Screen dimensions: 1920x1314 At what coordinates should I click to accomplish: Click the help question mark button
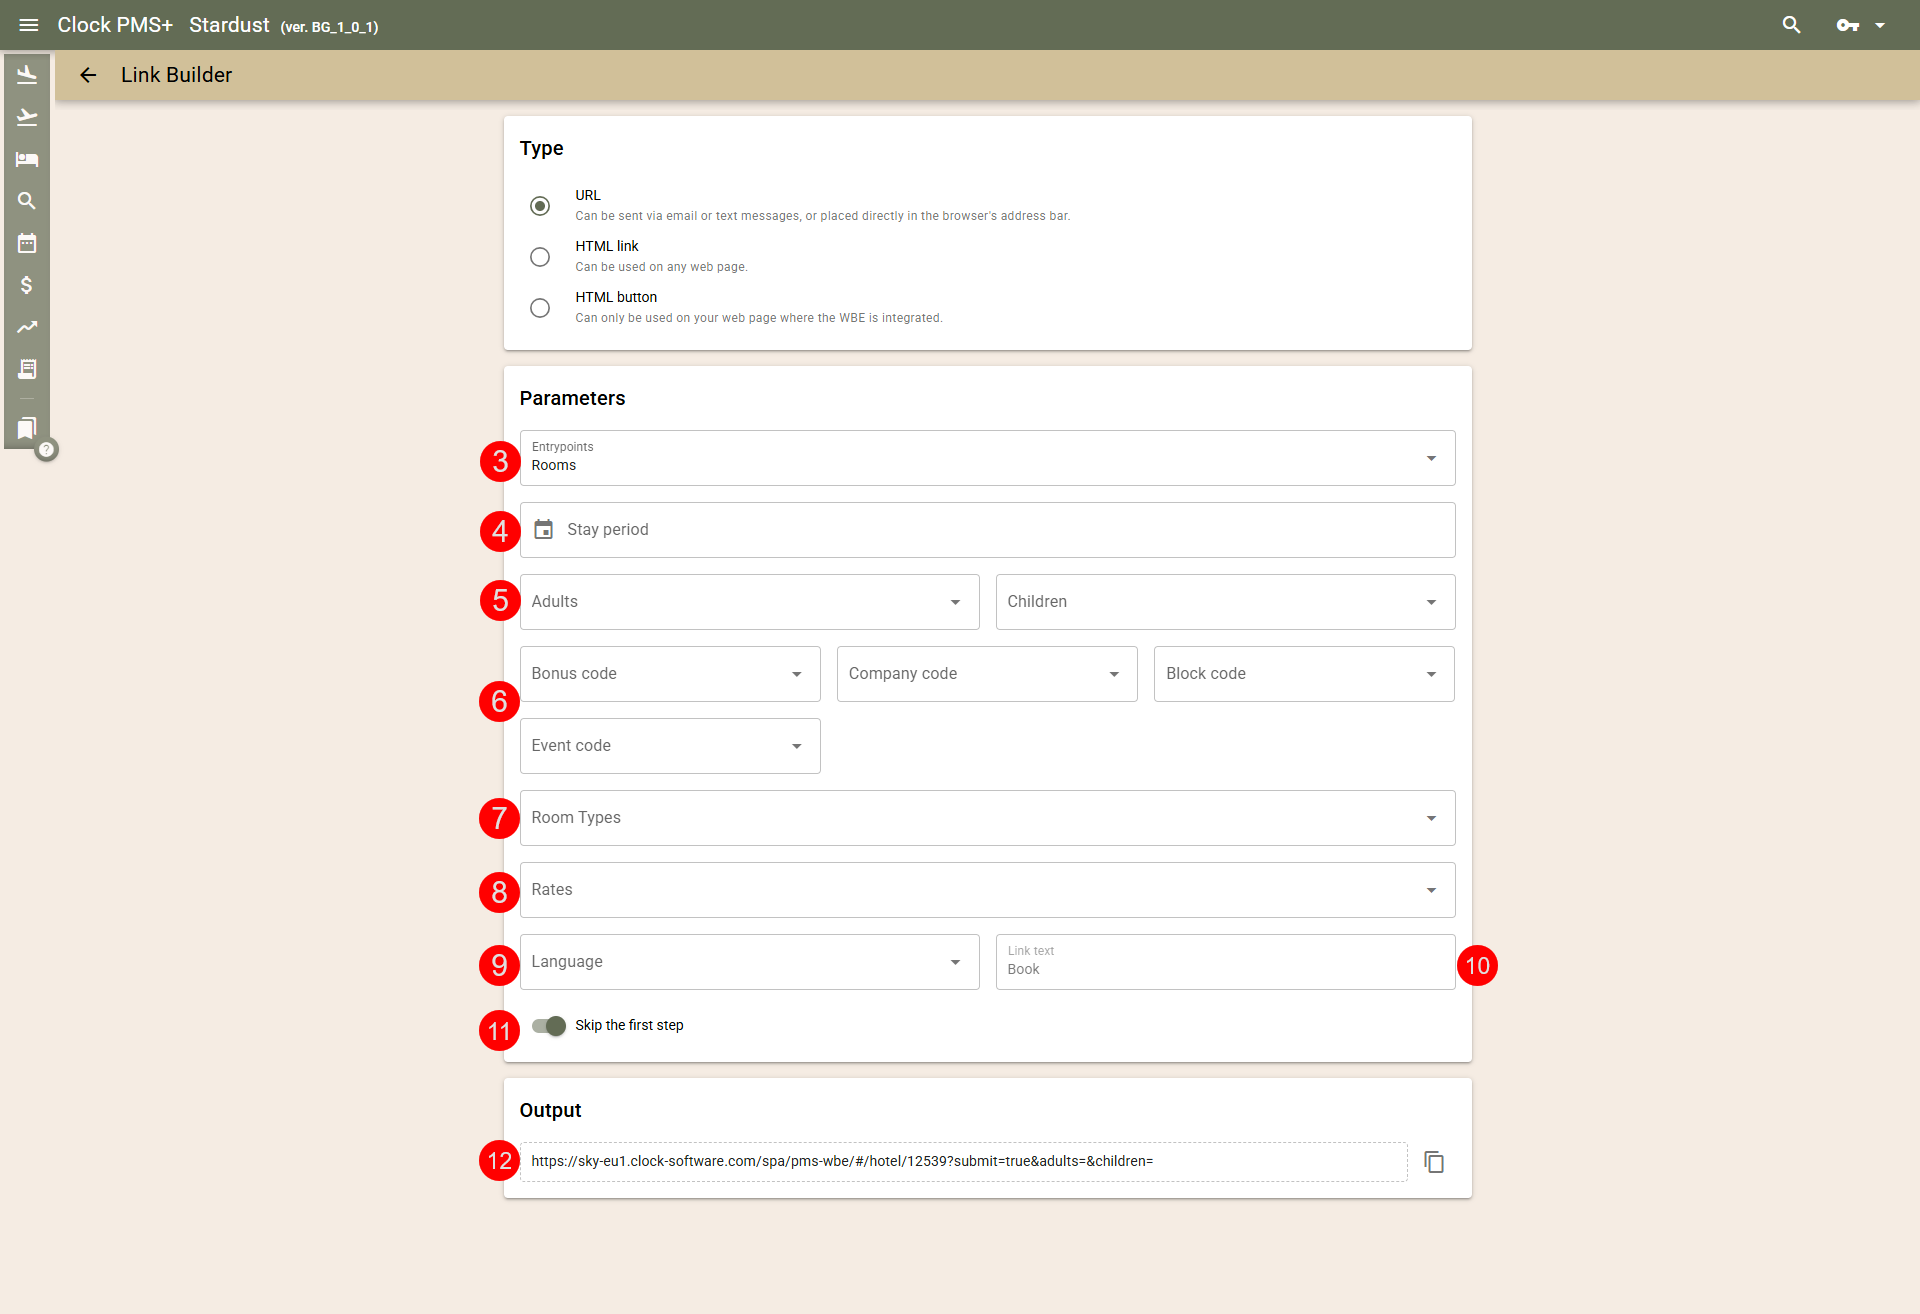pos(46,450)
